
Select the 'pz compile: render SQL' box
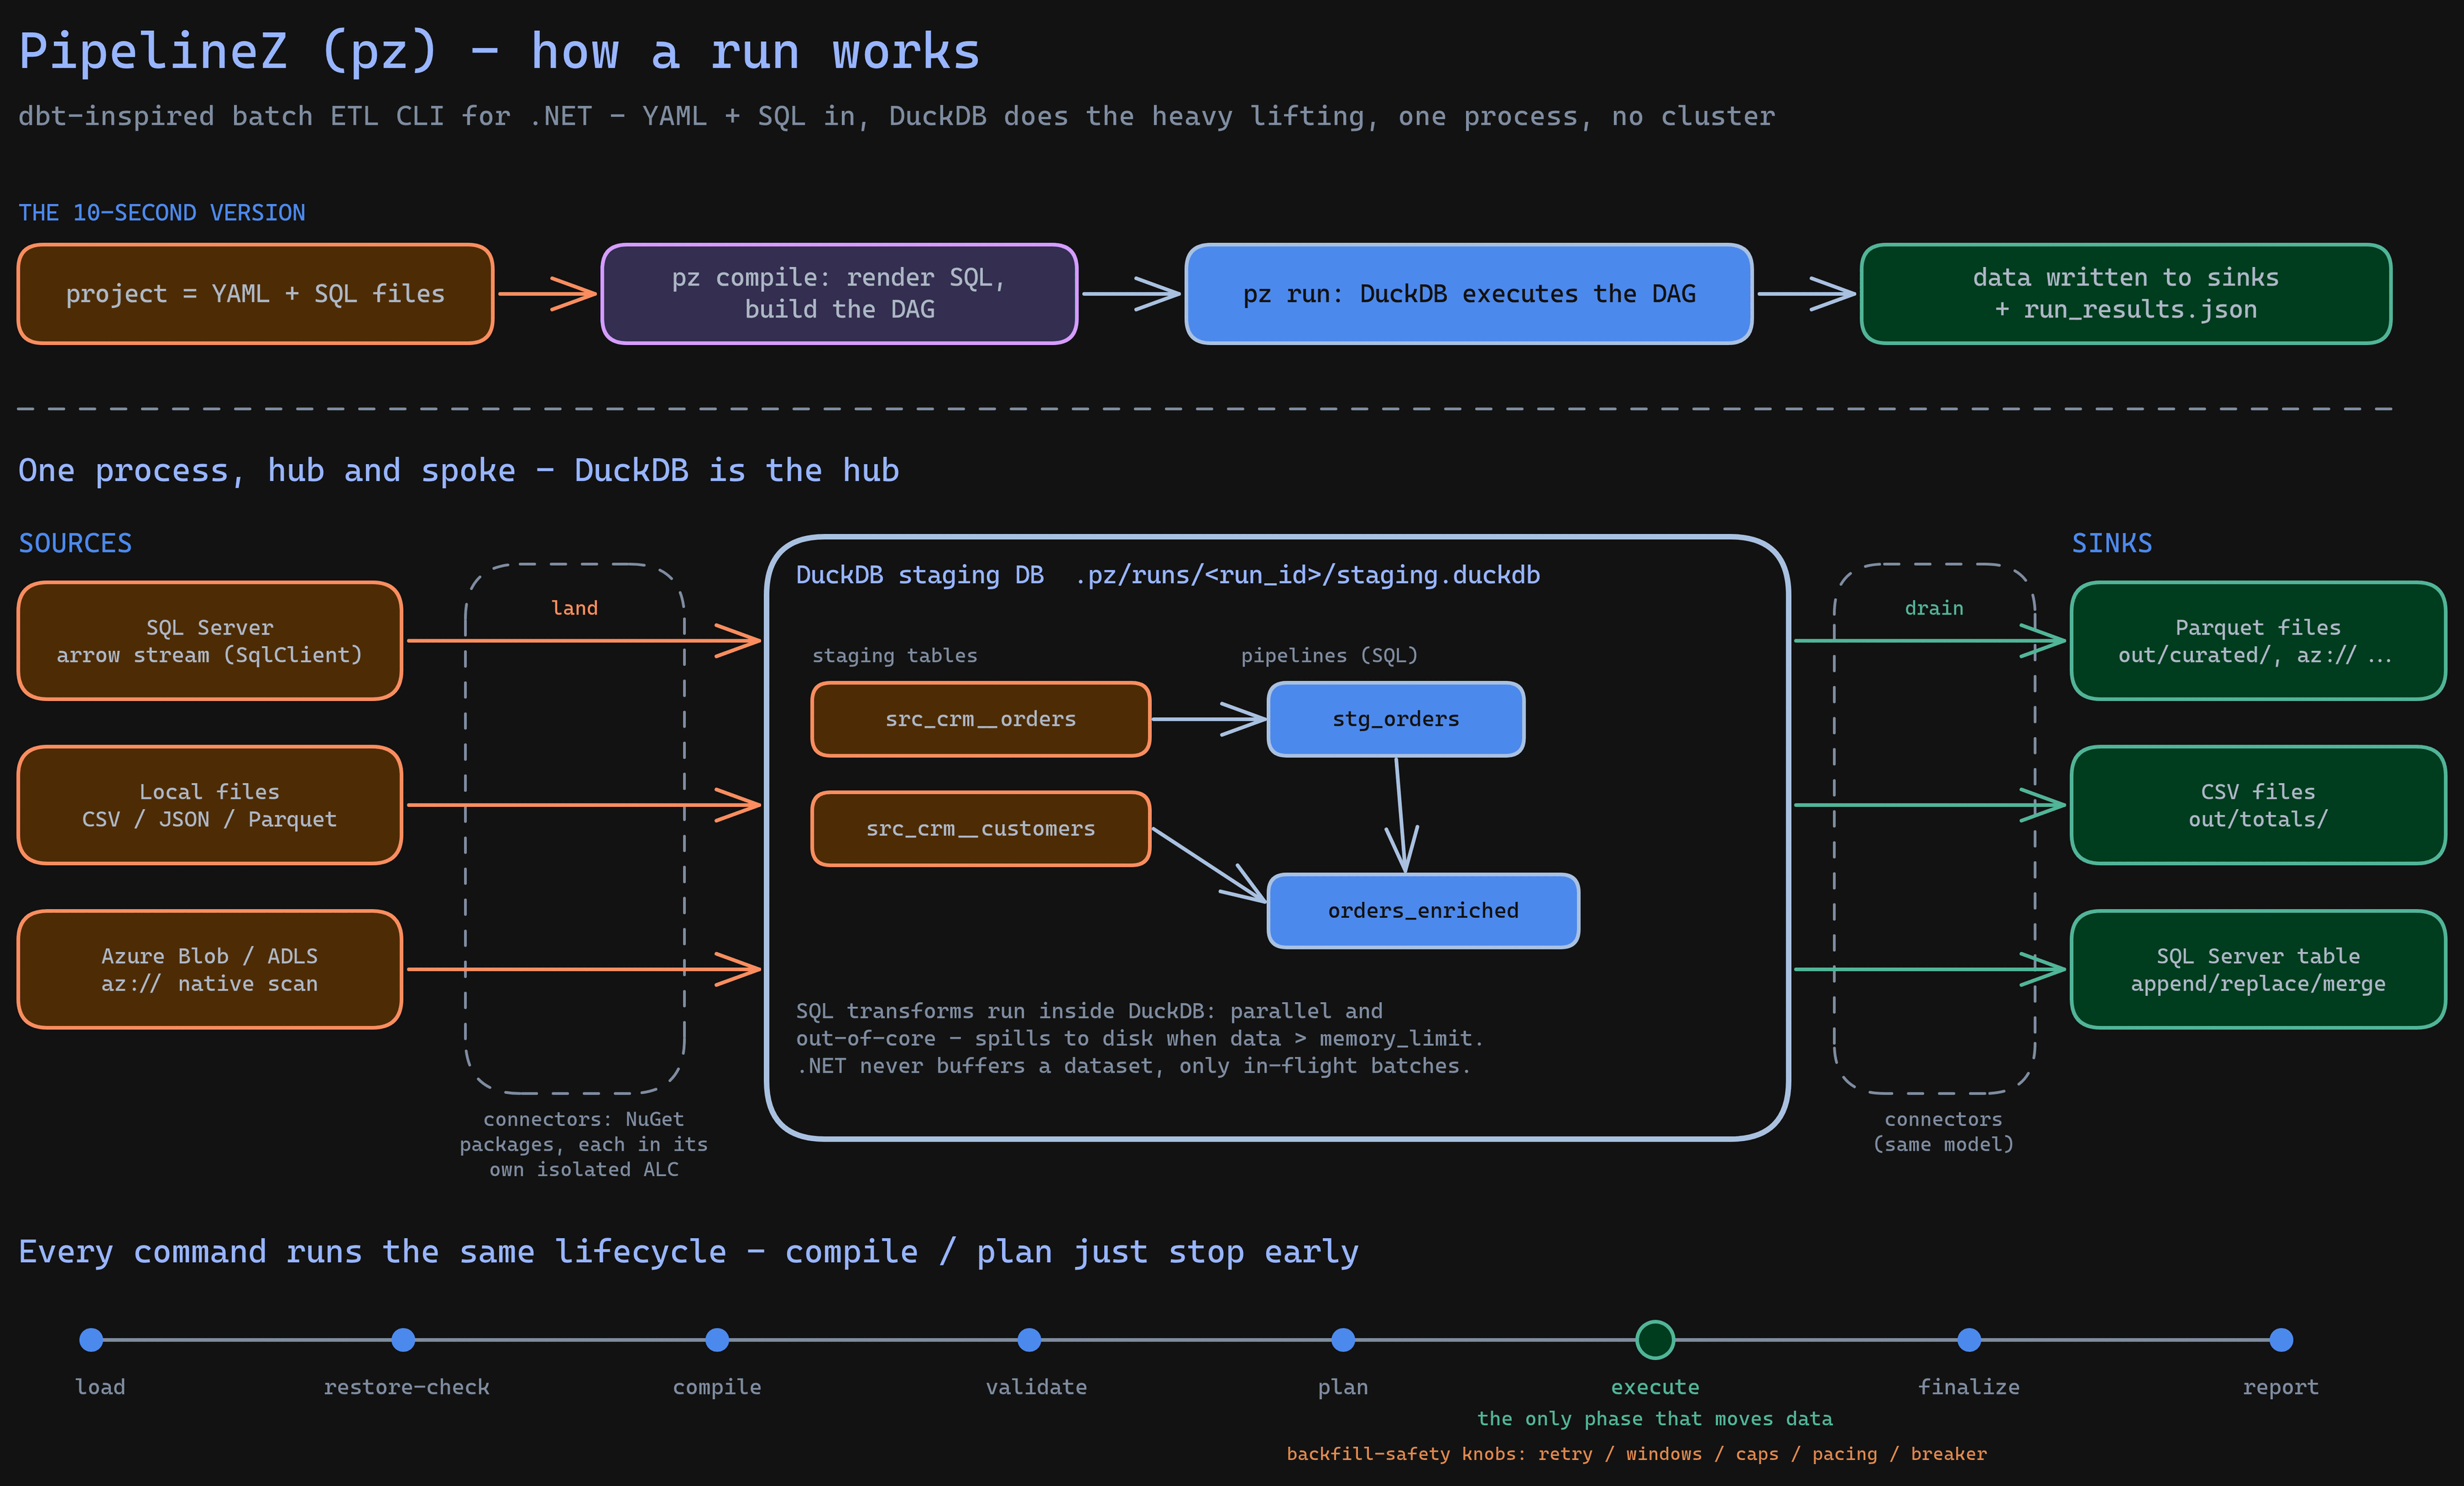[x=839, y=294]
